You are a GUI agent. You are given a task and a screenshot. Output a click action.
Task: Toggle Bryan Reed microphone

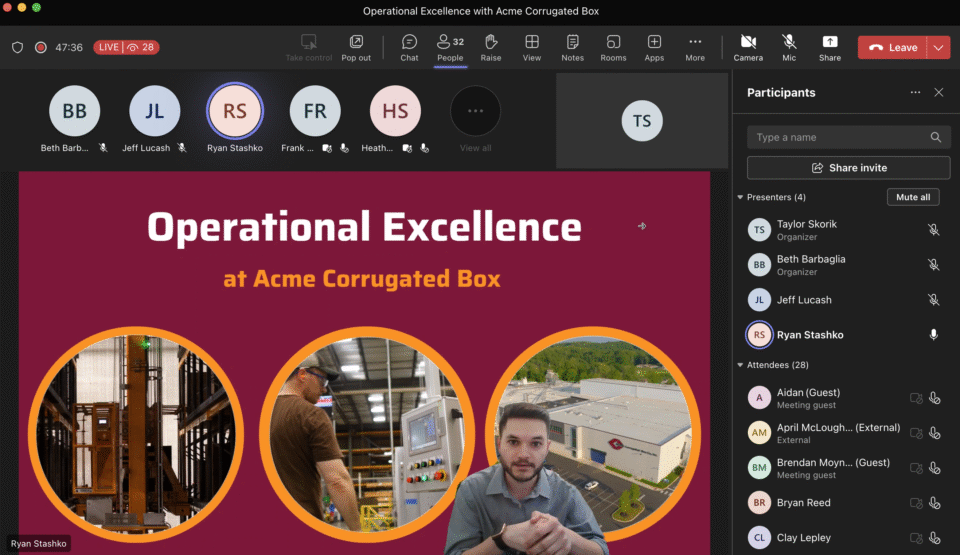(935, 503)
